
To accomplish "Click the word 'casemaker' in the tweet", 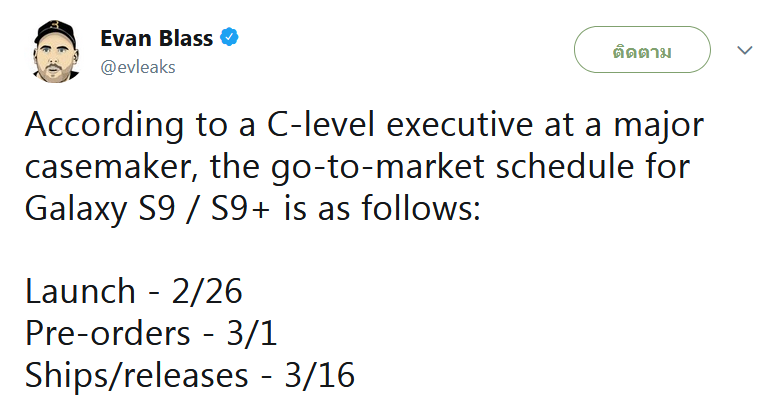I will pyautogui.click(x=108, y=167).
